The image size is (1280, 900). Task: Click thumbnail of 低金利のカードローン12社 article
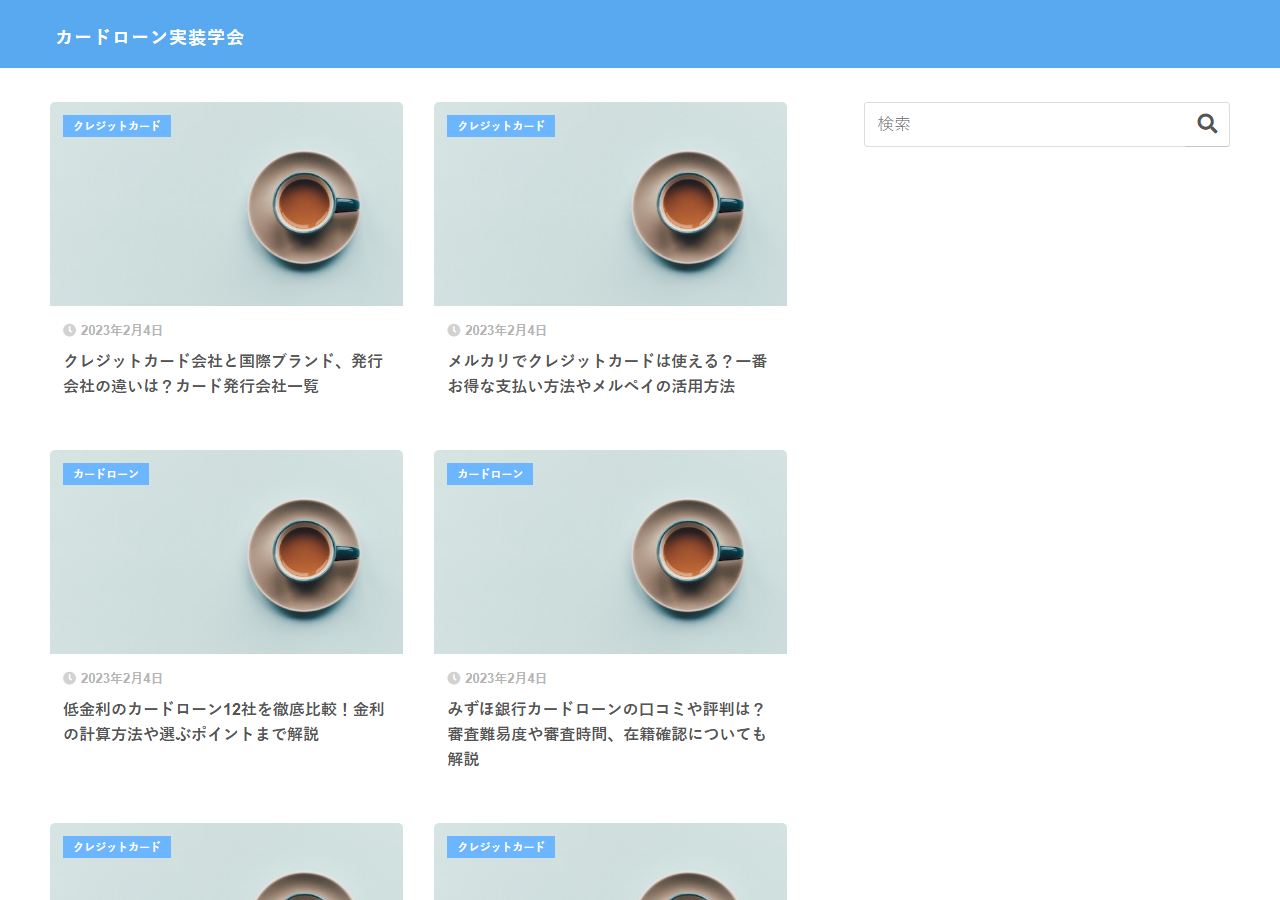coord(226,552)
